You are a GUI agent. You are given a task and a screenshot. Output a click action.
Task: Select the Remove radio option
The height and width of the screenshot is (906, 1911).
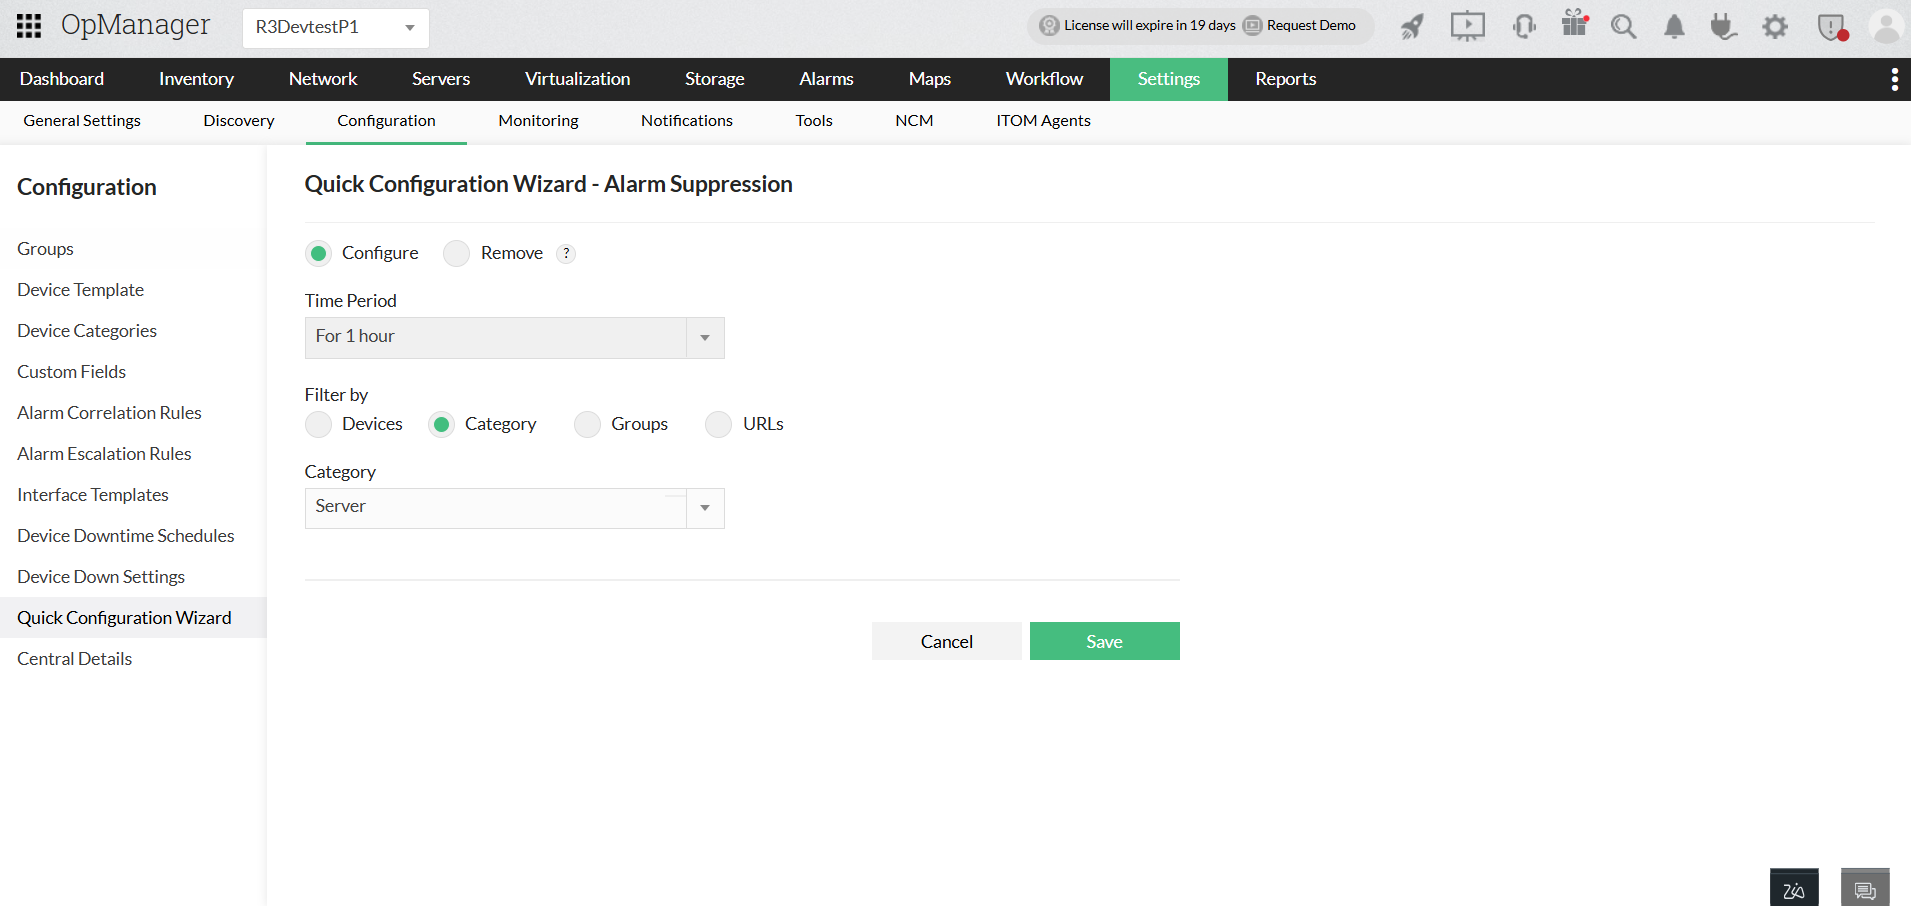pos(456,253)
